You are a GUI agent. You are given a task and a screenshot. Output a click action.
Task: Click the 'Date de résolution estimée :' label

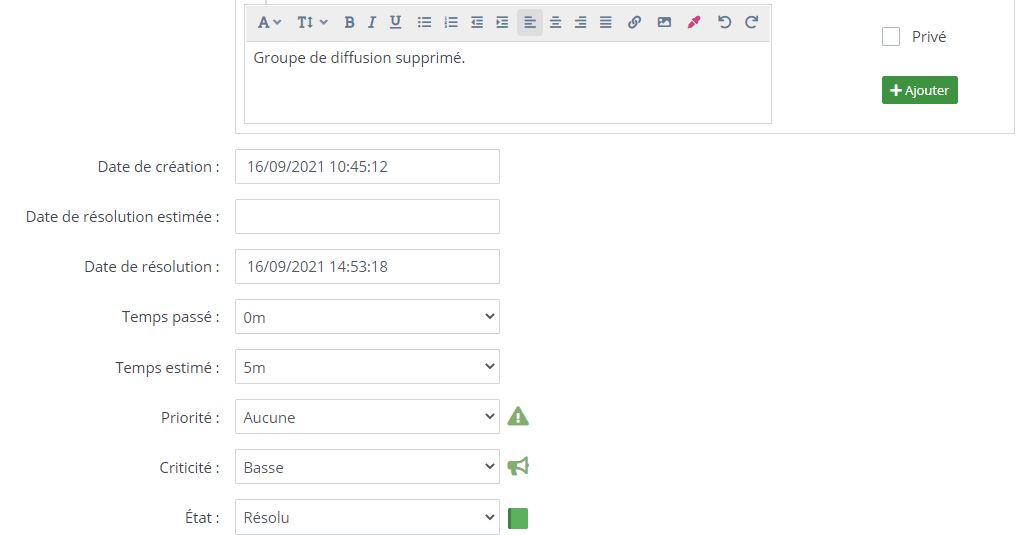[123, 216]
